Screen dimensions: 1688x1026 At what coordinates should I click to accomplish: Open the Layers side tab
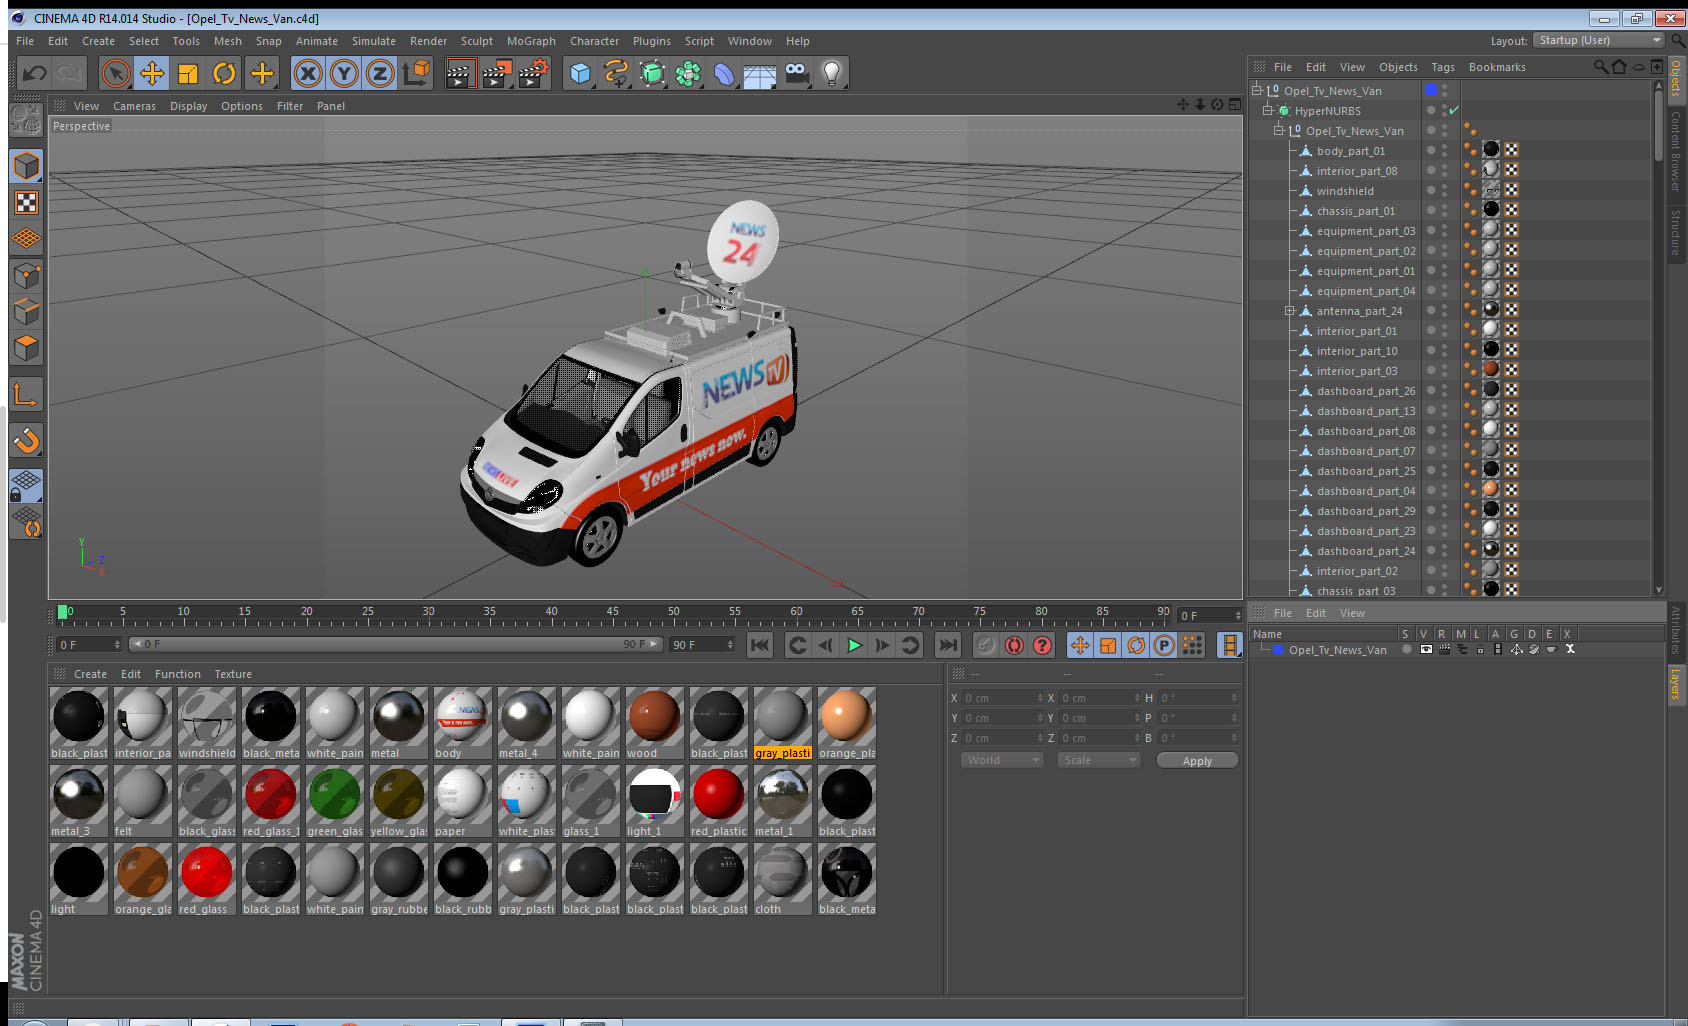pyautogui.click(x=1675, y=684)
